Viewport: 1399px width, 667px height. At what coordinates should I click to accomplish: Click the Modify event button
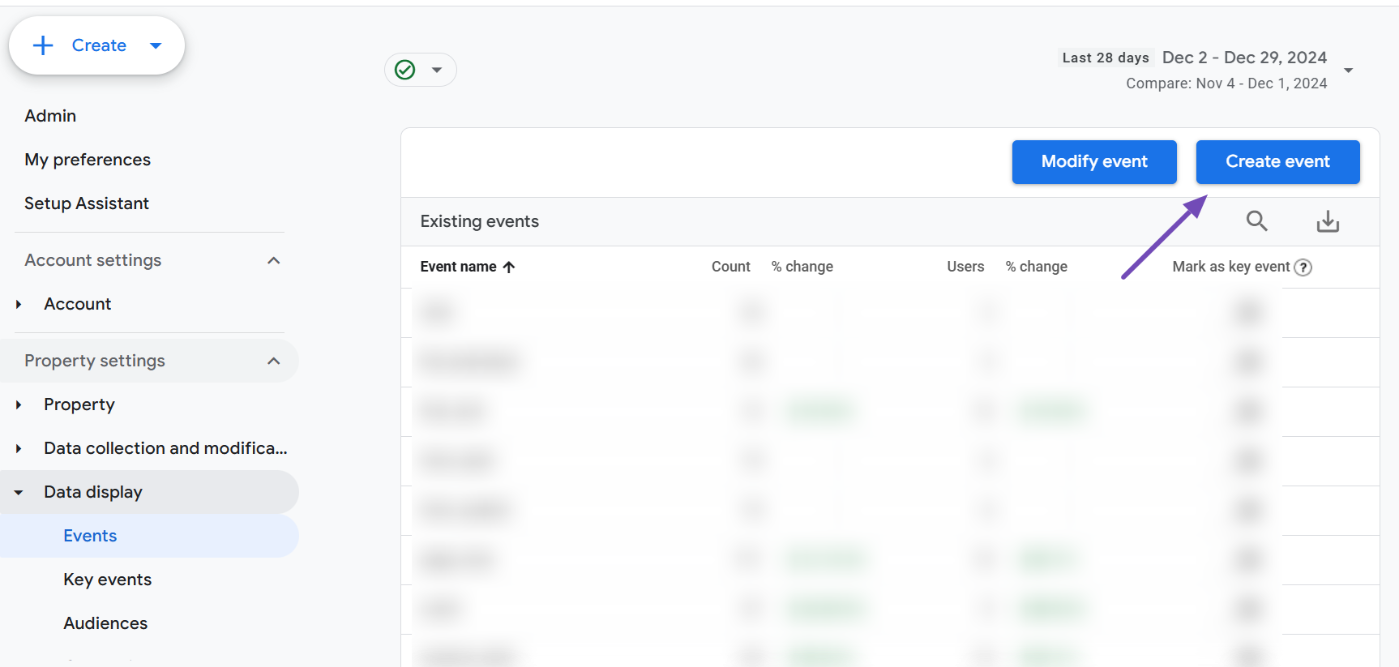[1094, 161]
